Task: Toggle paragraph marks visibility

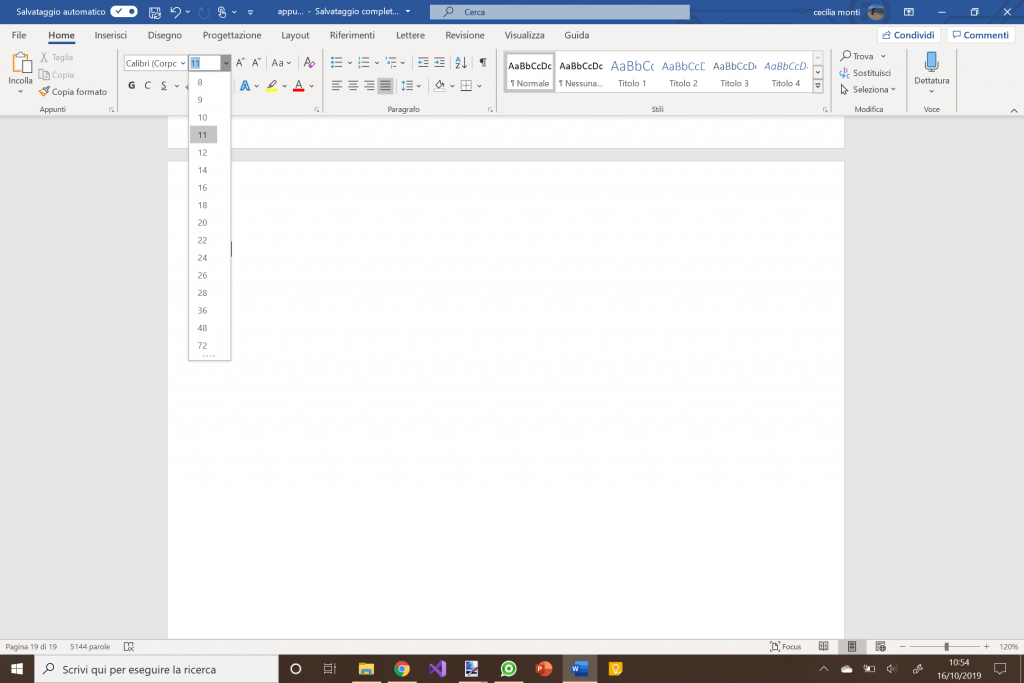Action: (483, 63)
